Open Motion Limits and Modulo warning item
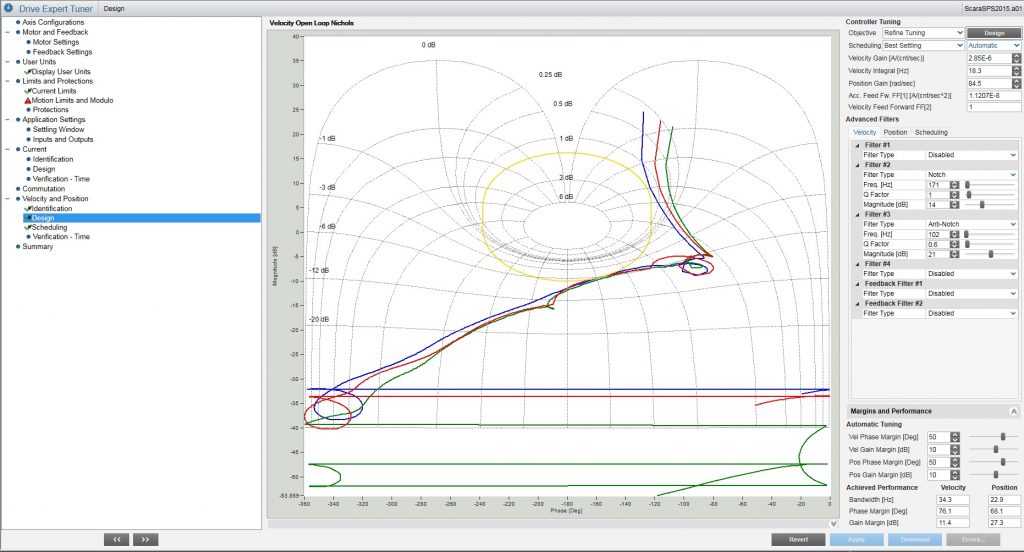The height and width of the screenshot is (552, 1024). click(72, 100)
